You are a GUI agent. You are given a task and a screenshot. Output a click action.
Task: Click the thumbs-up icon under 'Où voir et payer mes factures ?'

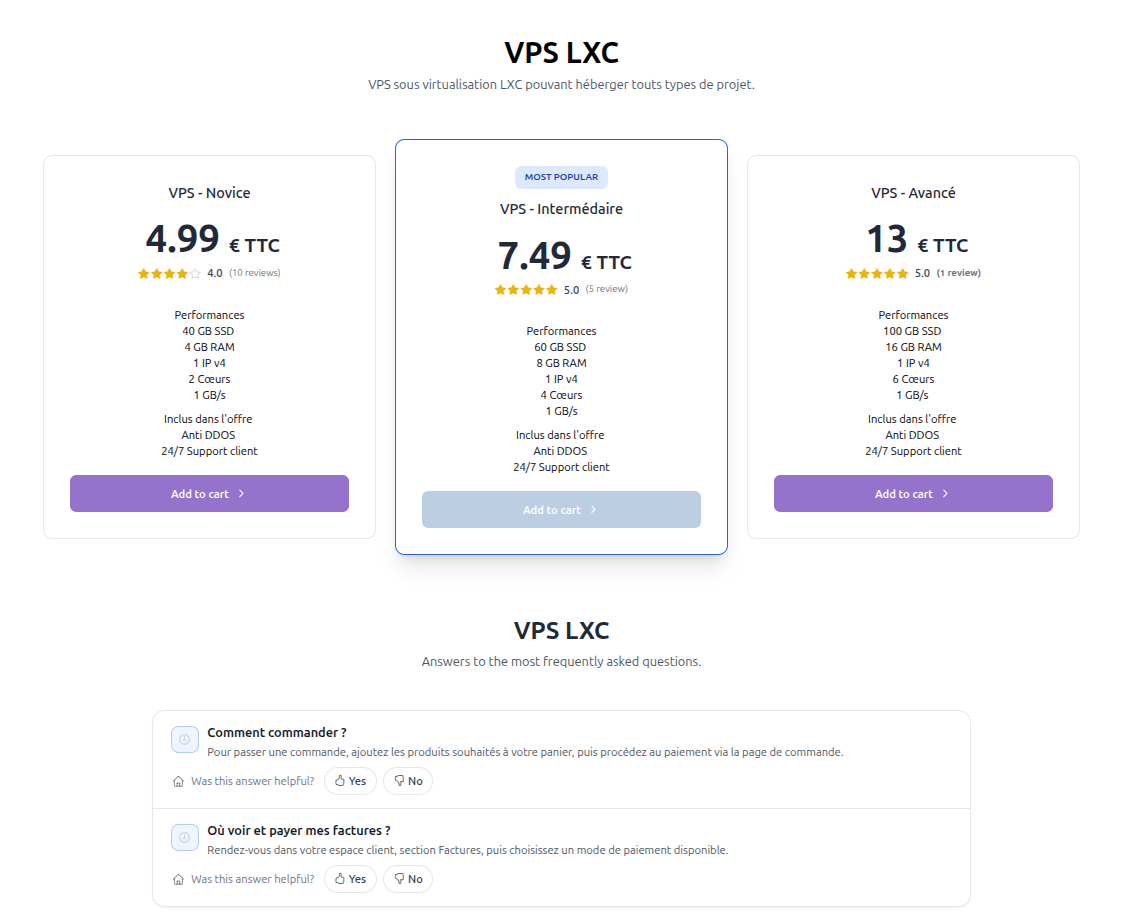tap(340, 879)
